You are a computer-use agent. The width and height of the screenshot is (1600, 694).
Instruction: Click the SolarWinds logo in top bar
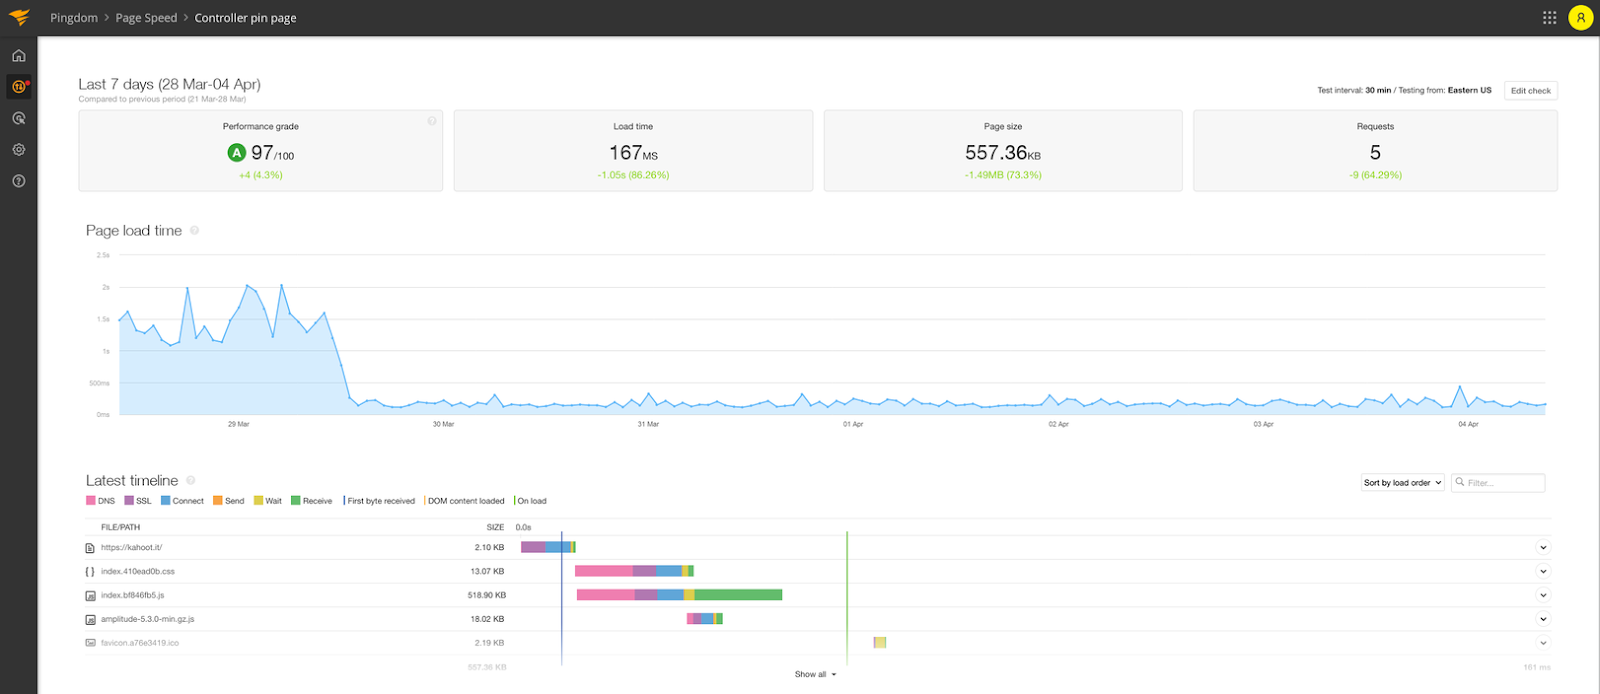pyautogui.click(x=19, y=17)
